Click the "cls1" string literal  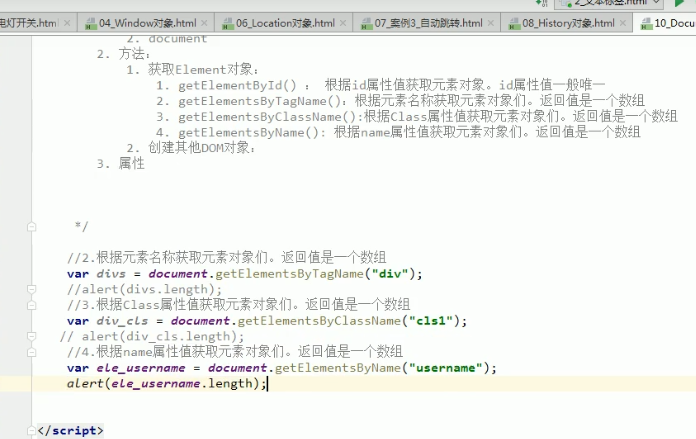coord(431,321)
